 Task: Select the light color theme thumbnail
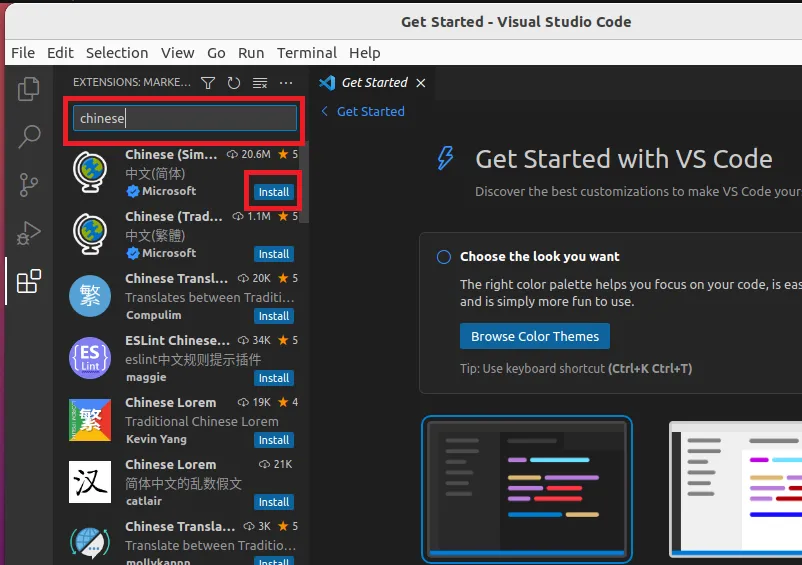(x=736, y=489)
